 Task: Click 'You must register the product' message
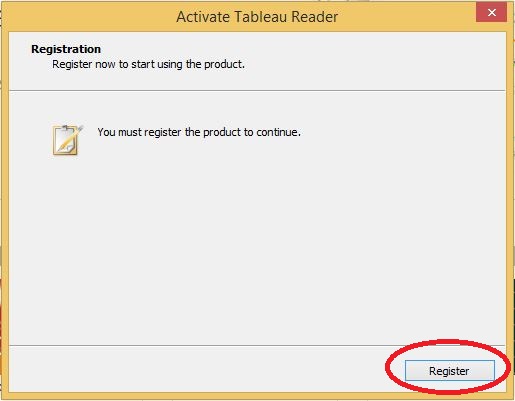coord(199,132)
